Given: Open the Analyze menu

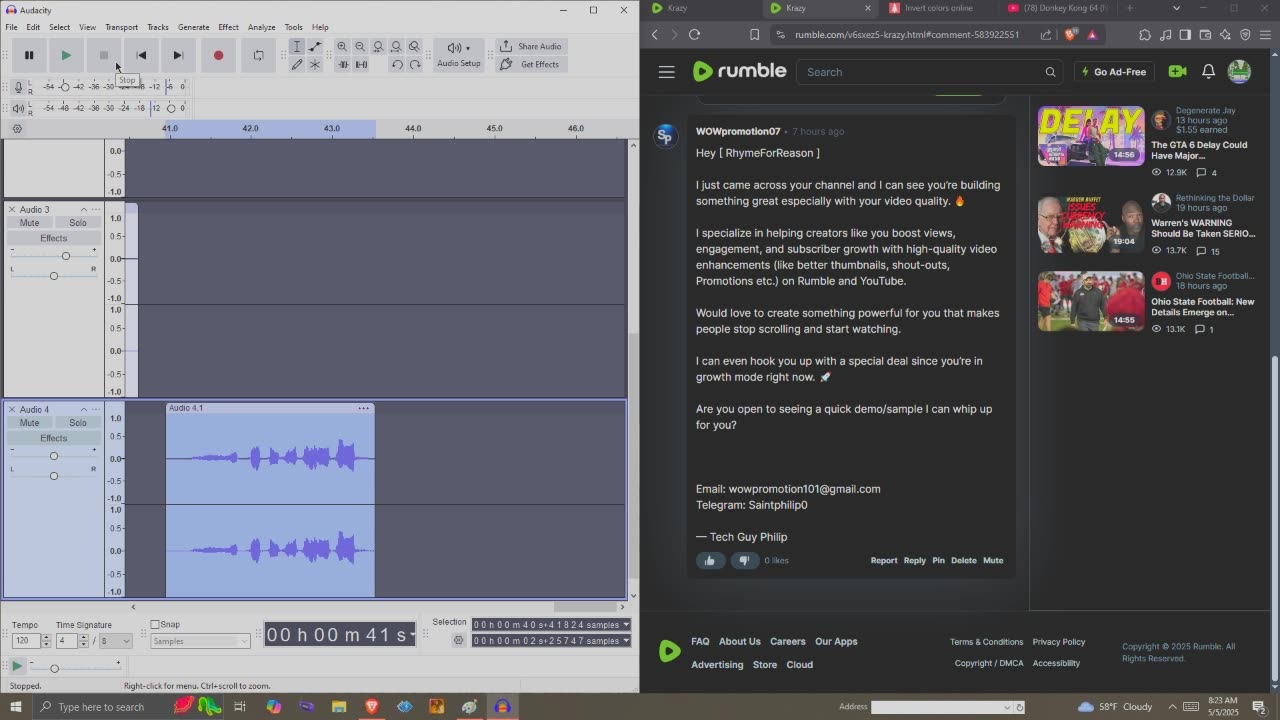Looking at the screenshot, I should point(261,27).
